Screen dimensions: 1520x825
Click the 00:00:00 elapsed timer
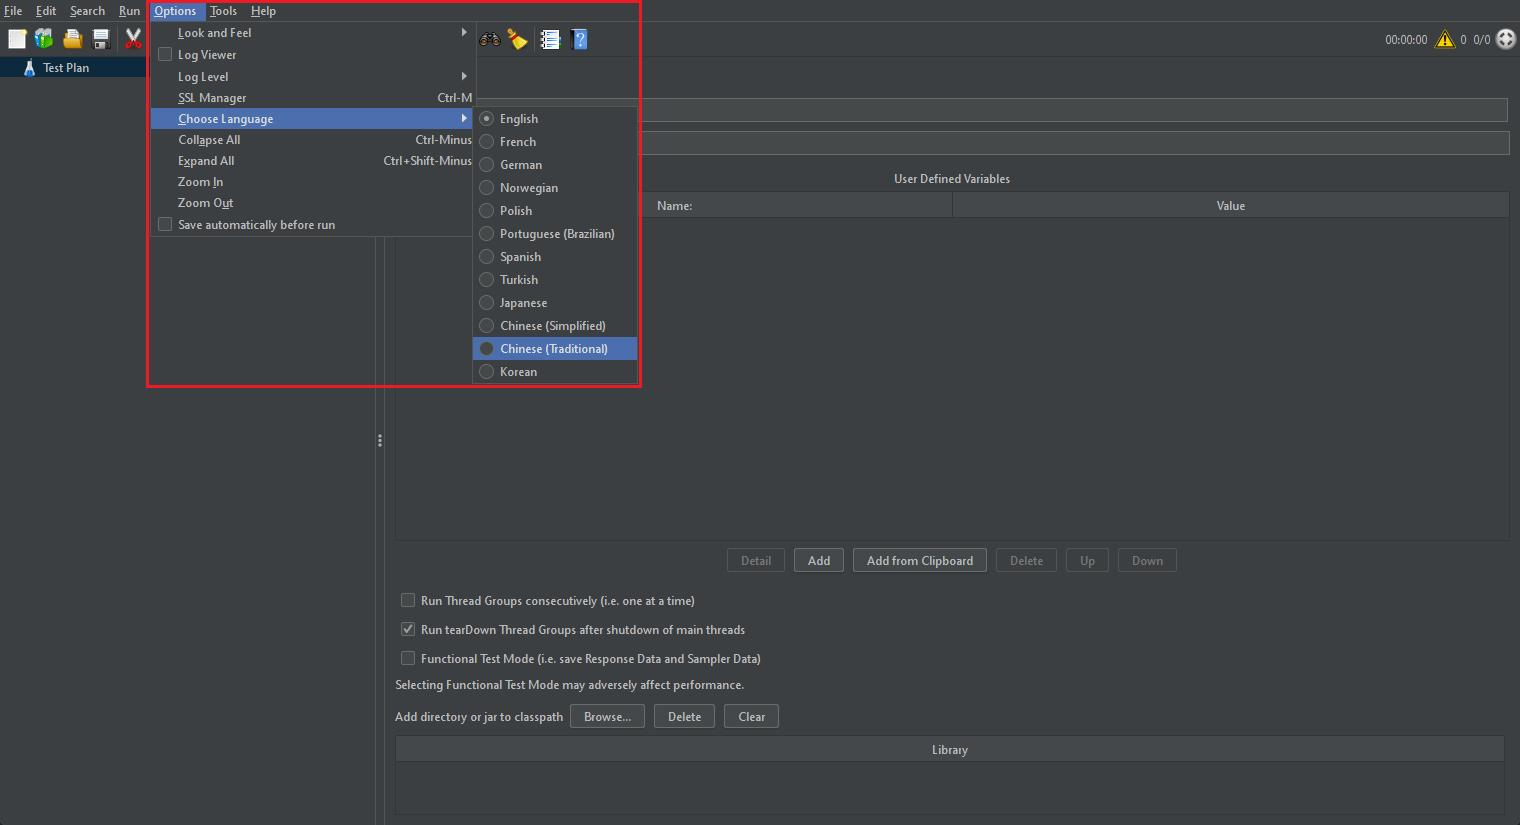[x=1406, y=40]
